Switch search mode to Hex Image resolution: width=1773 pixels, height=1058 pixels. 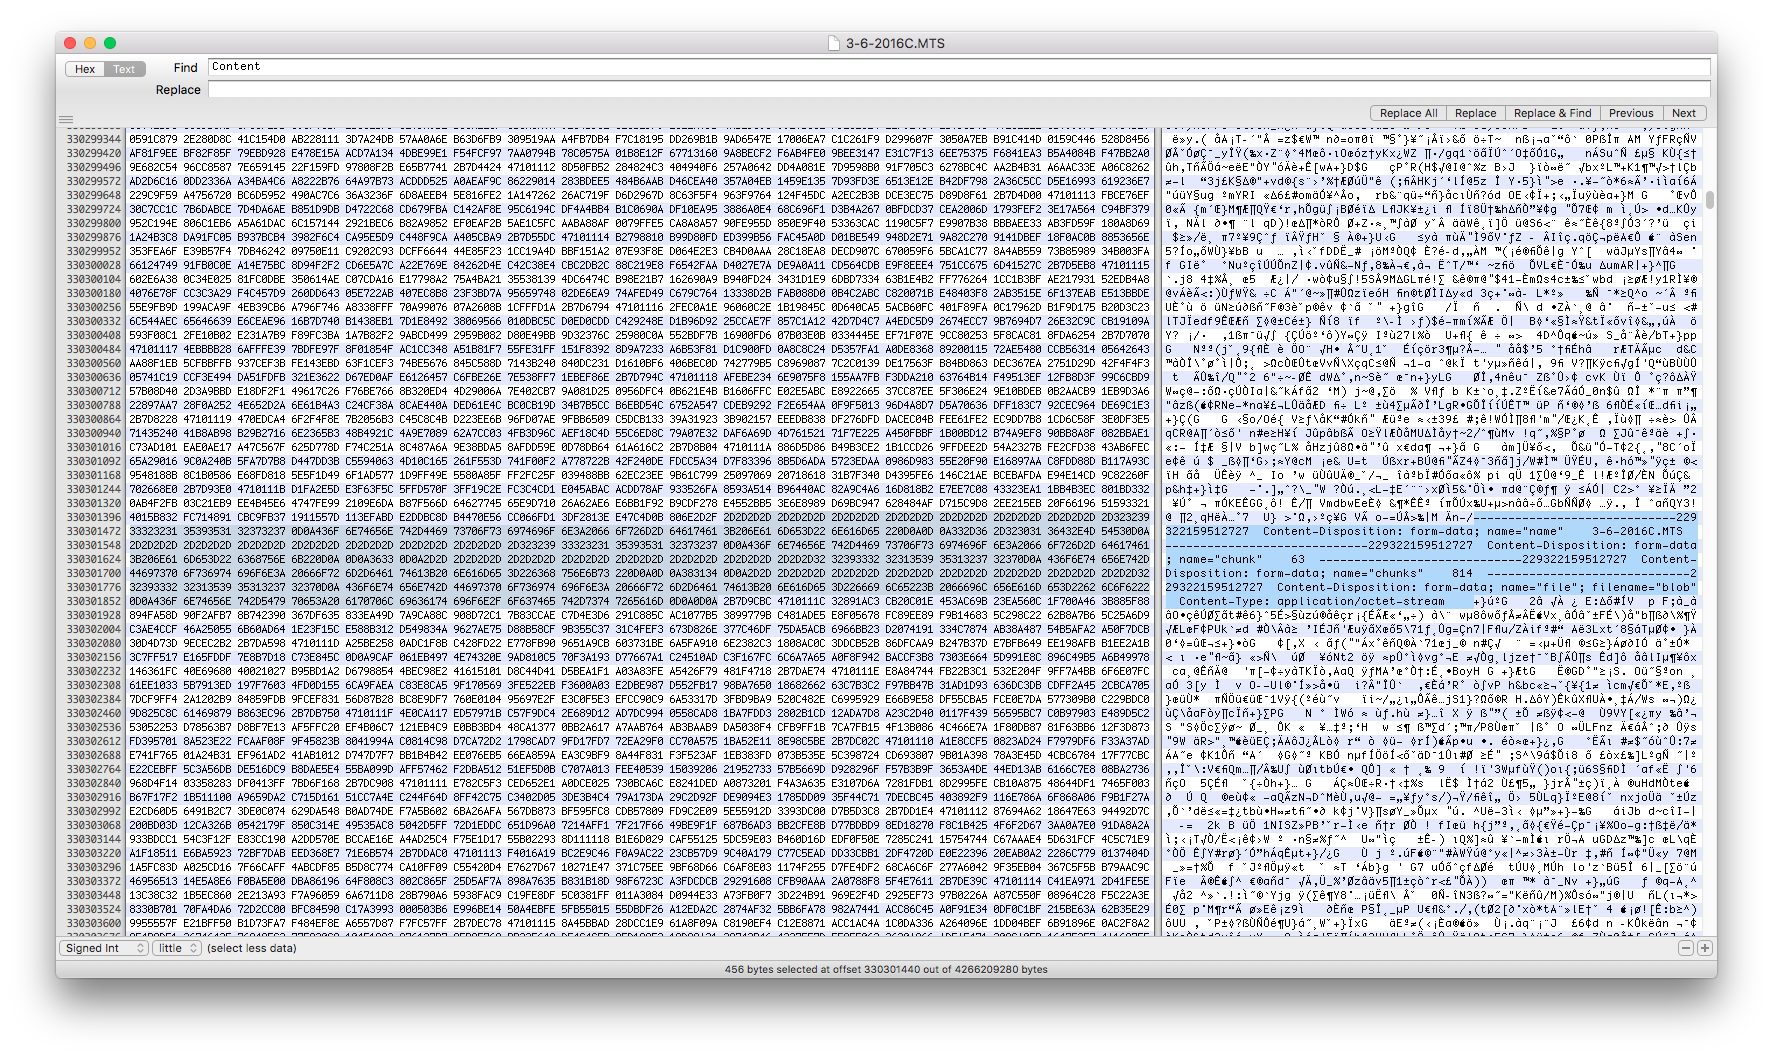[85, 69]
